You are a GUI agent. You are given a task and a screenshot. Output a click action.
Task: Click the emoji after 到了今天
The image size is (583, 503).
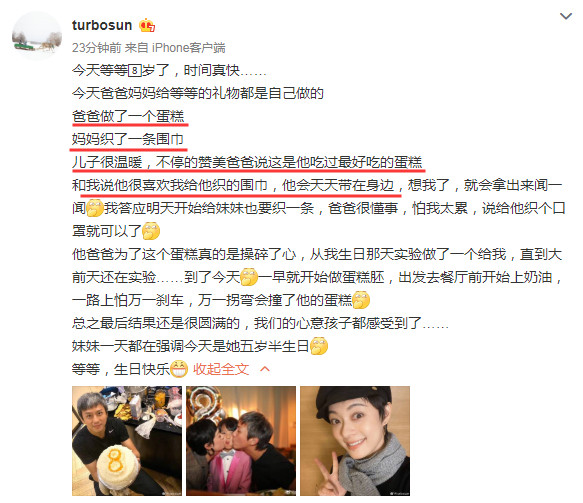pyautogui.click(x=249, y=277)
